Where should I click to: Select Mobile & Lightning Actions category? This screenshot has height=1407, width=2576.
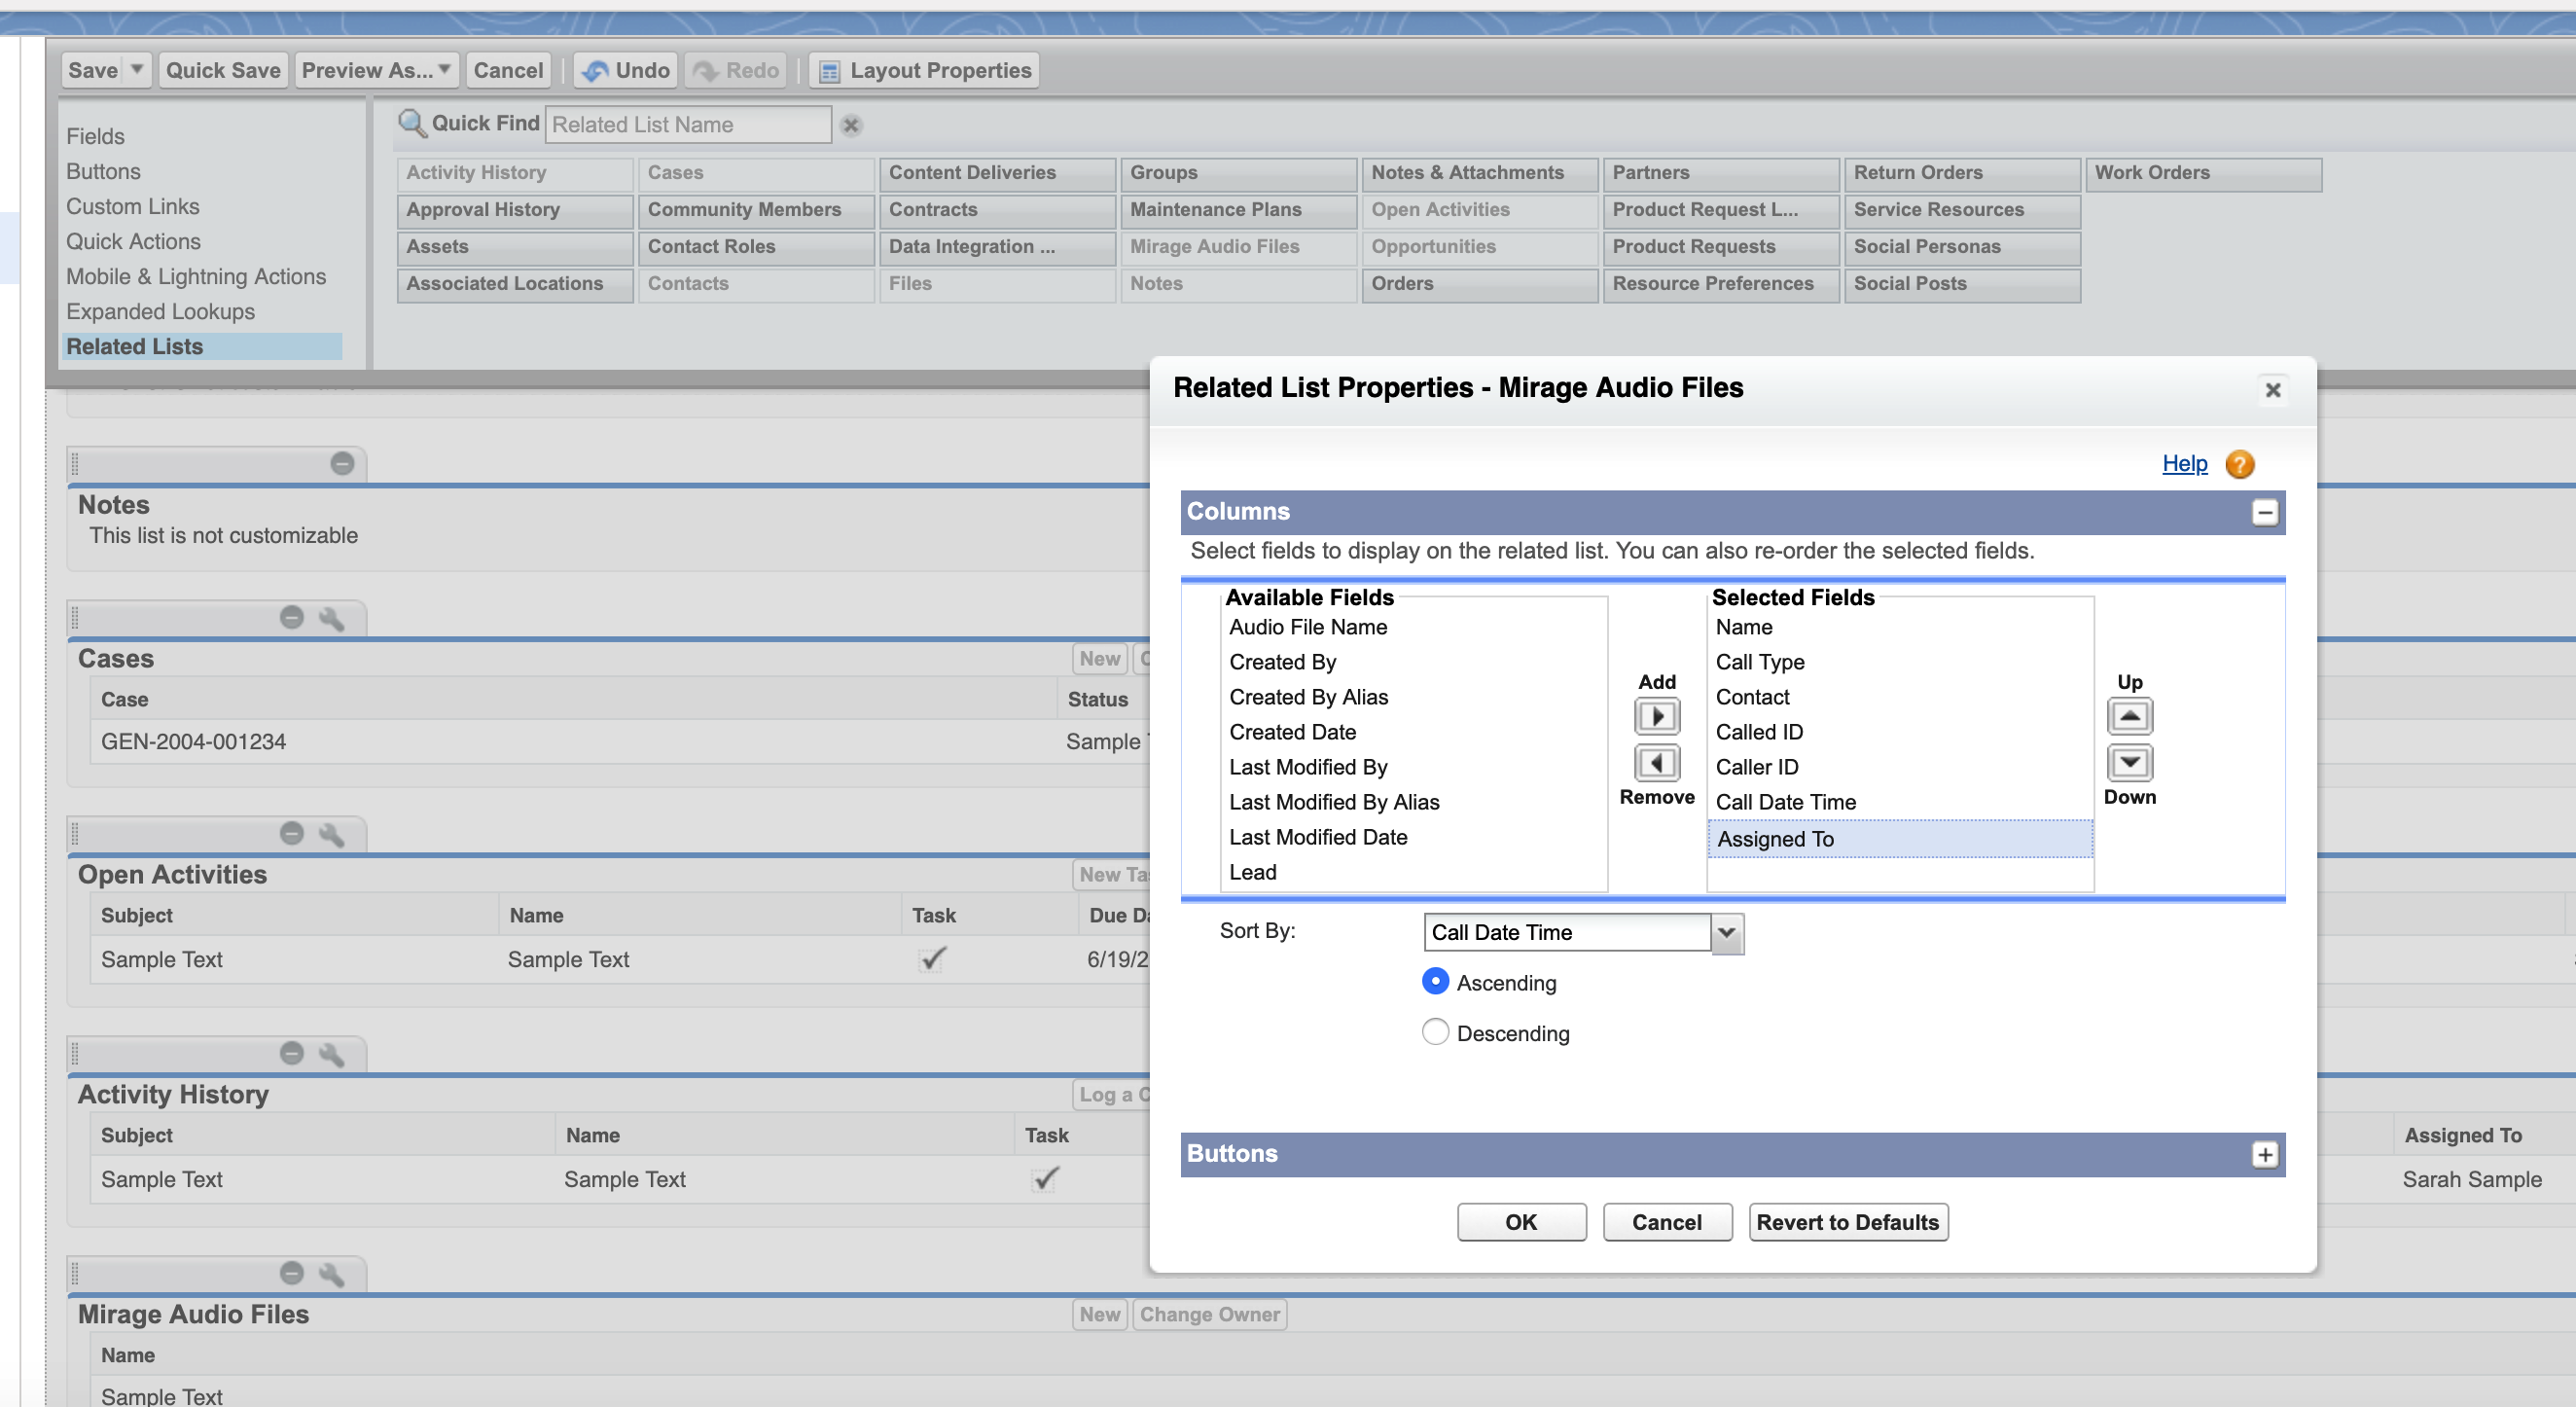coord(196,276)
